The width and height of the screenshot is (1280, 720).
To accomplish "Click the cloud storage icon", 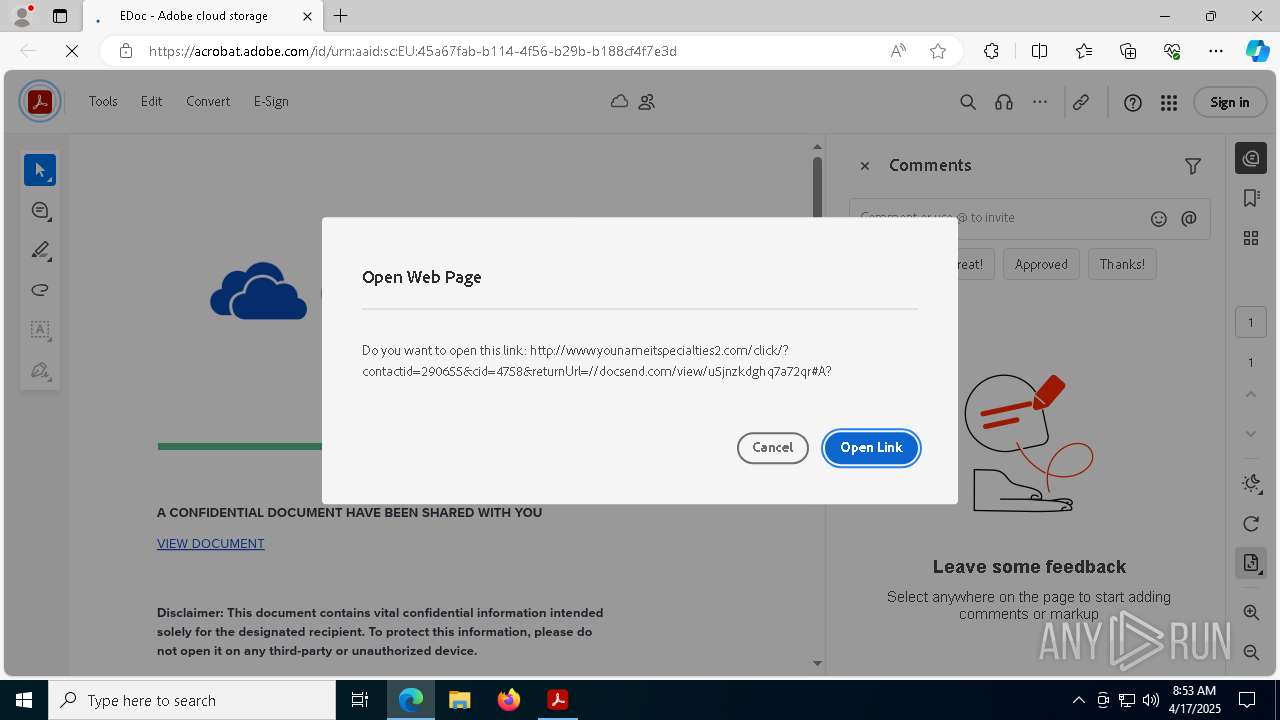I will [620, 101].
